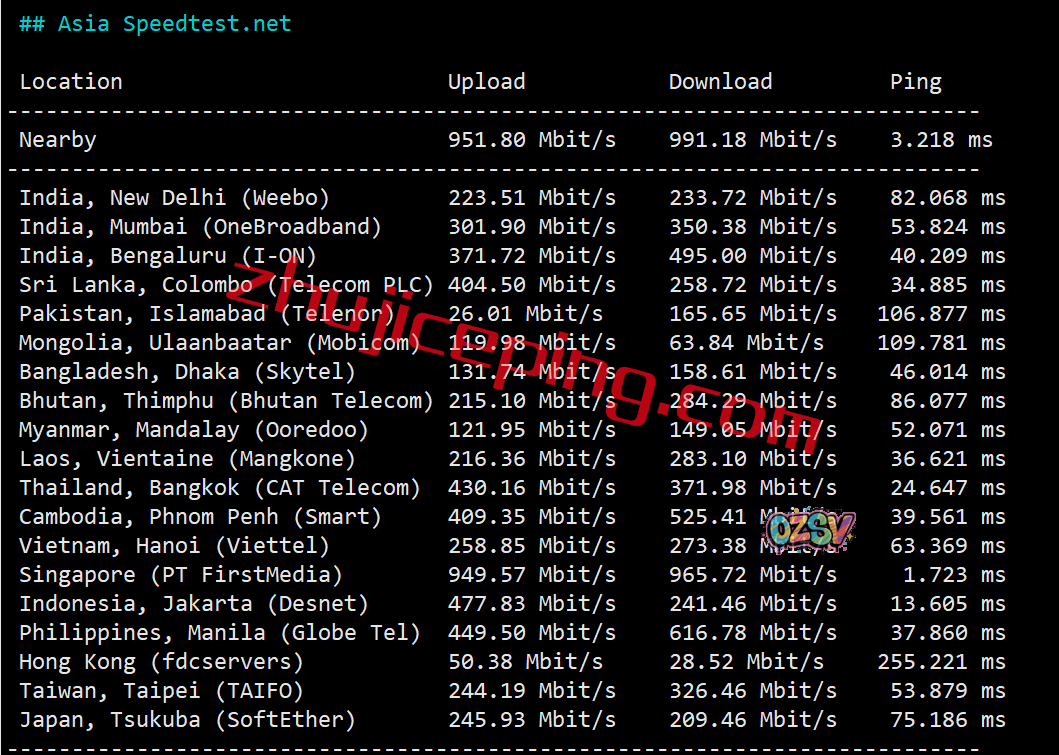This screenshot has width=1059, height=755.
Task: Select the India, New Delhi (Weebo) entry
Action: [174, 198]
